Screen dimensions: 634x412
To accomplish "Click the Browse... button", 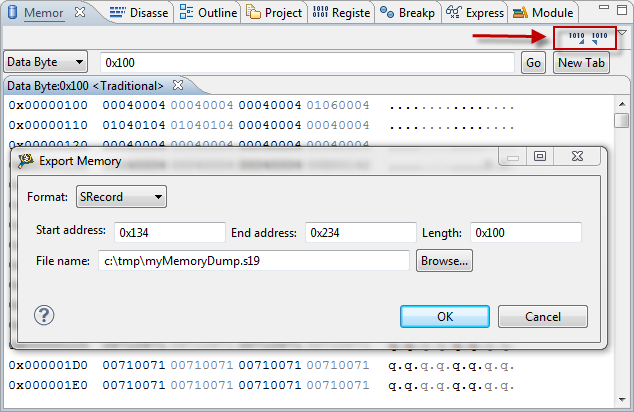I will tap(445, 261).
